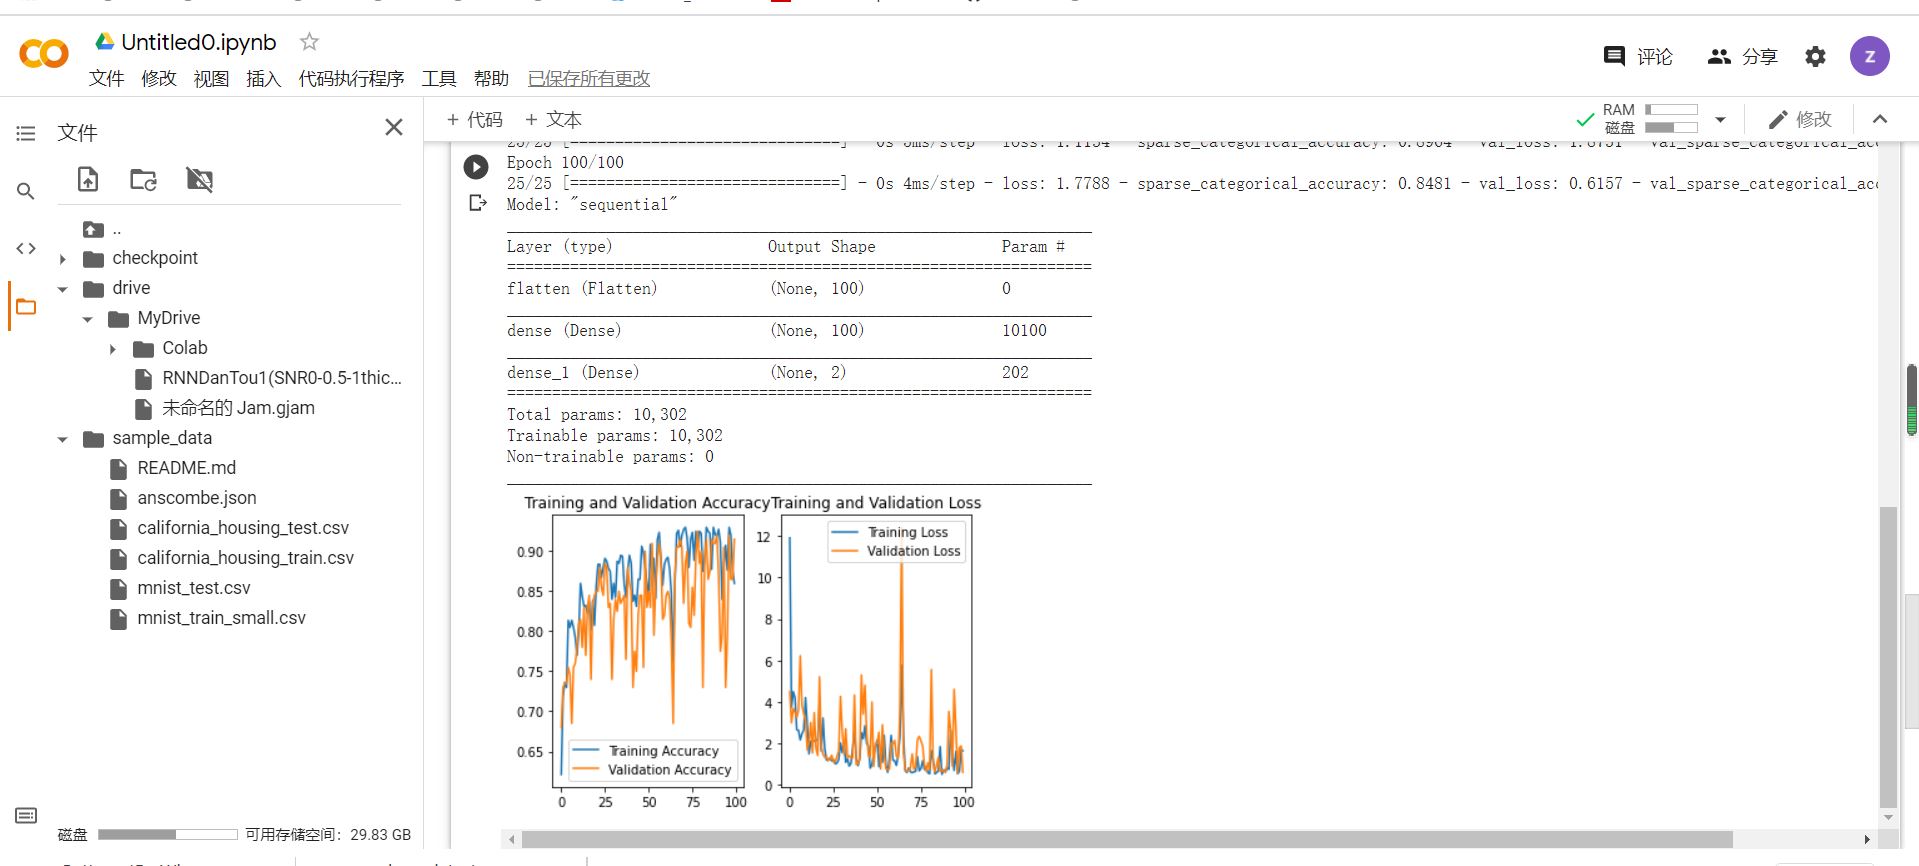Click the vertical page scrollbar
Viewport: 1919px width, 866px height.
point(1888,656)
